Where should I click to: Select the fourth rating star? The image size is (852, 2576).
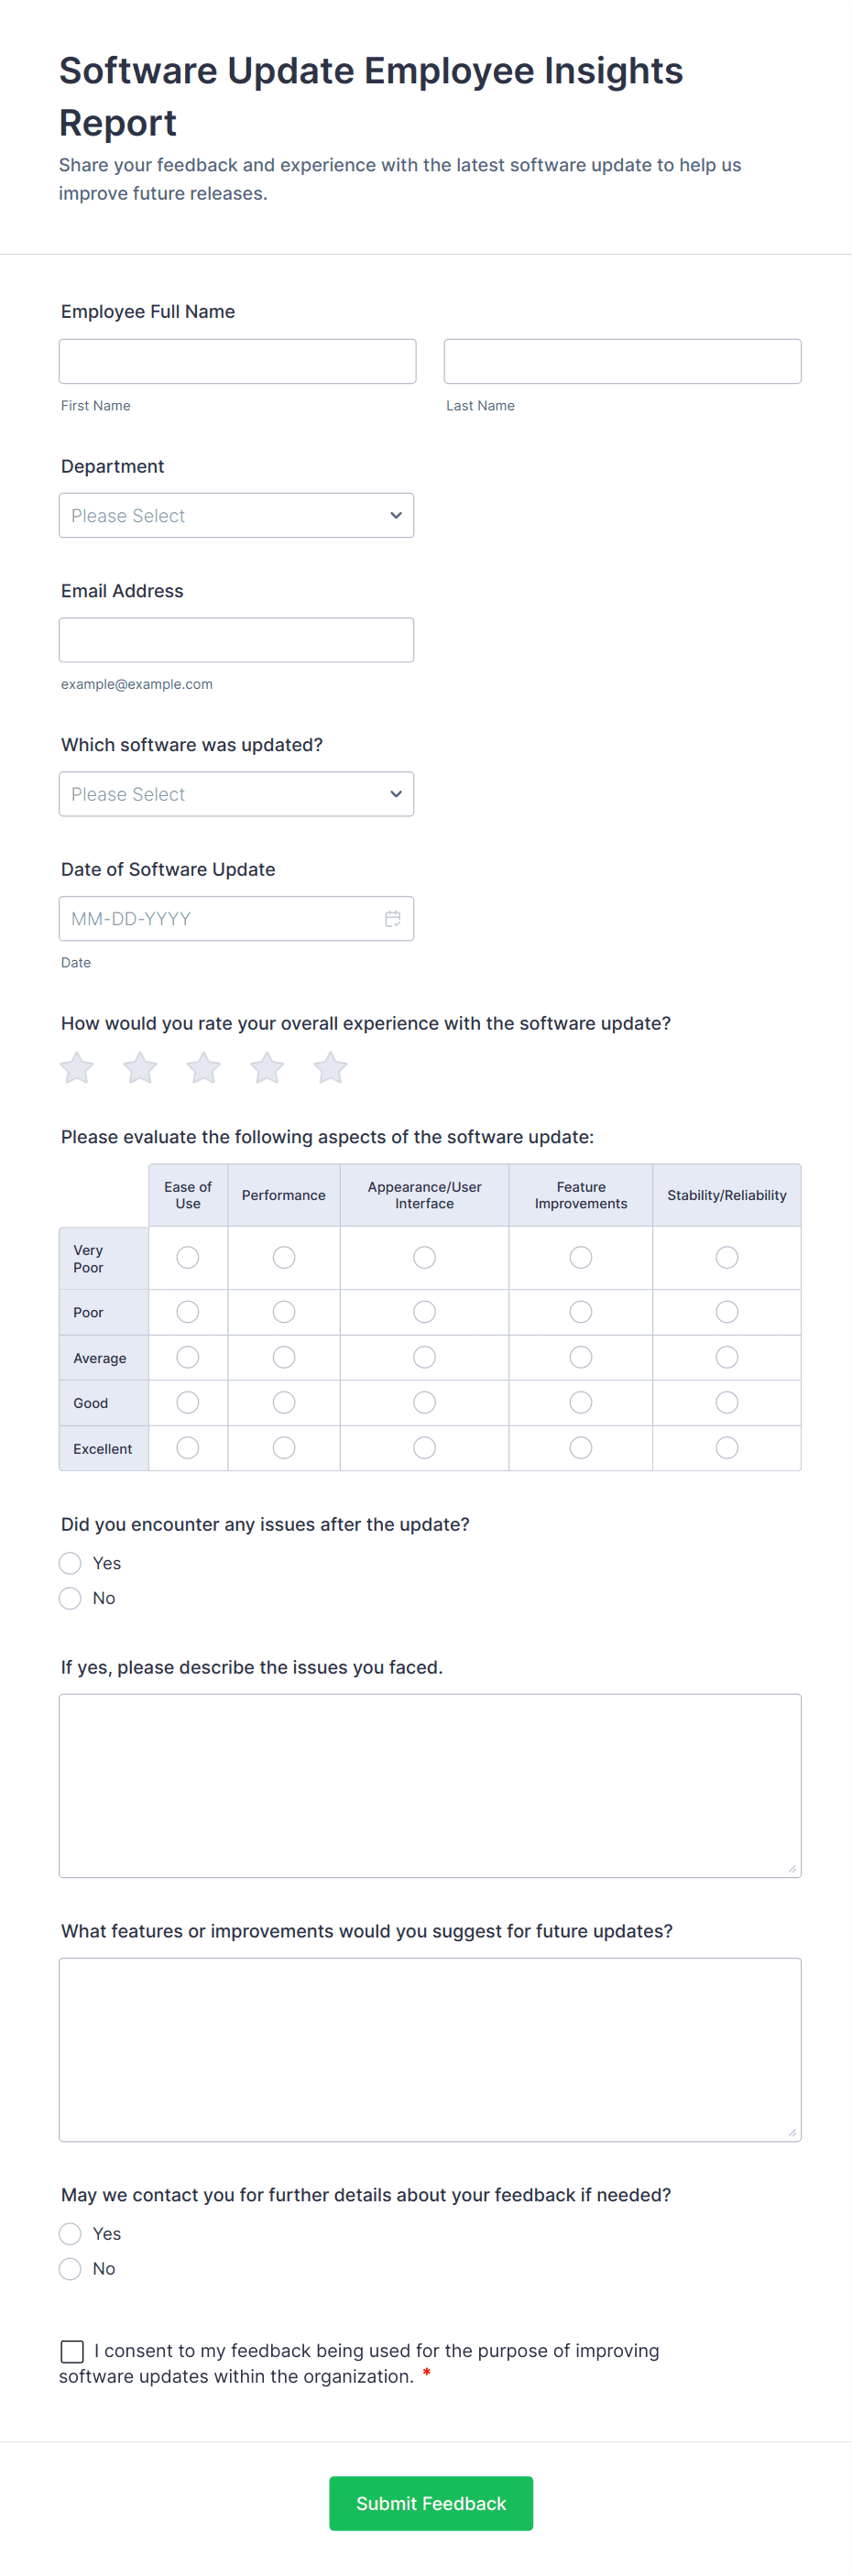click(267, 1067)
